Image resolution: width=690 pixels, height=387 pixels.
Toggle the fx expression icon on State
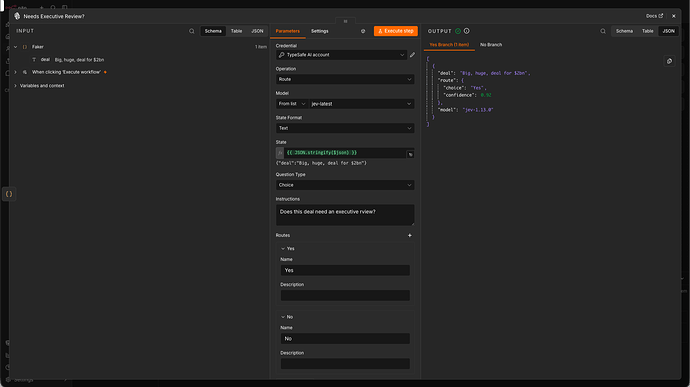point(280,153)
